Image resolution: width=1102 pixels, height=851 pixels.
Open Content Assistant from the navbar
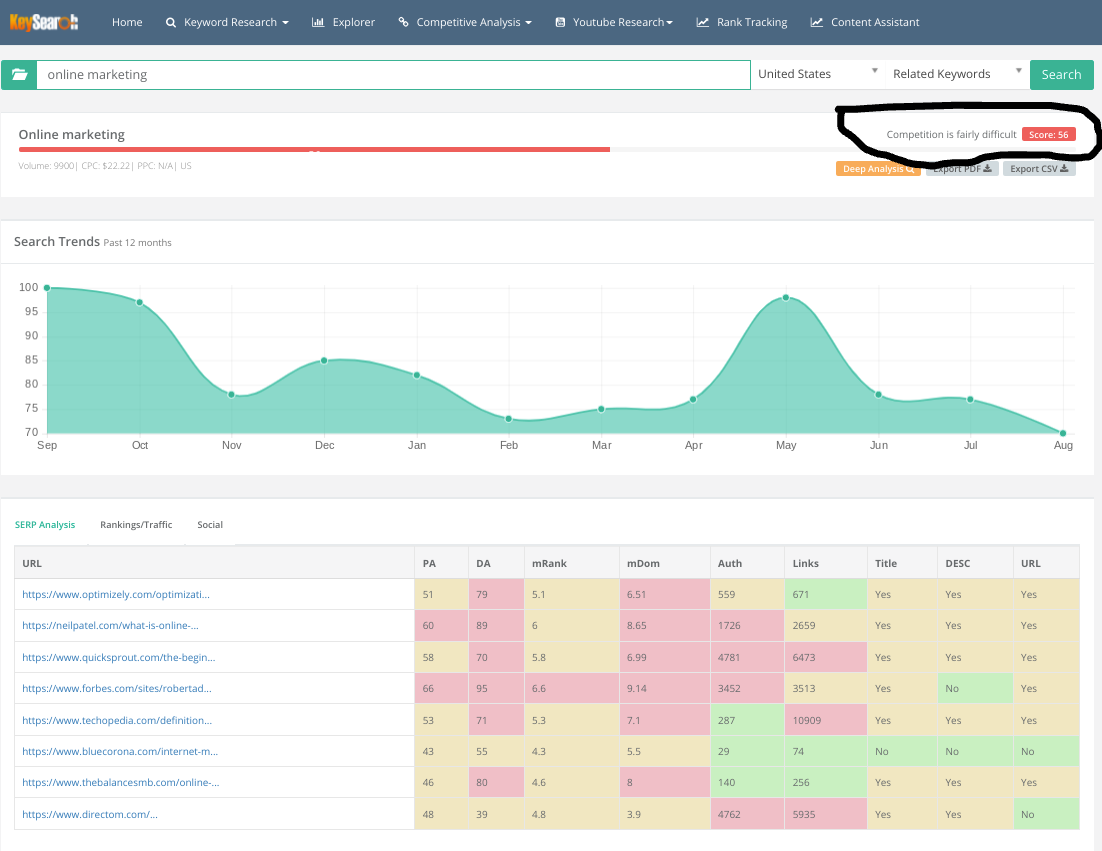tap(865, 22)
